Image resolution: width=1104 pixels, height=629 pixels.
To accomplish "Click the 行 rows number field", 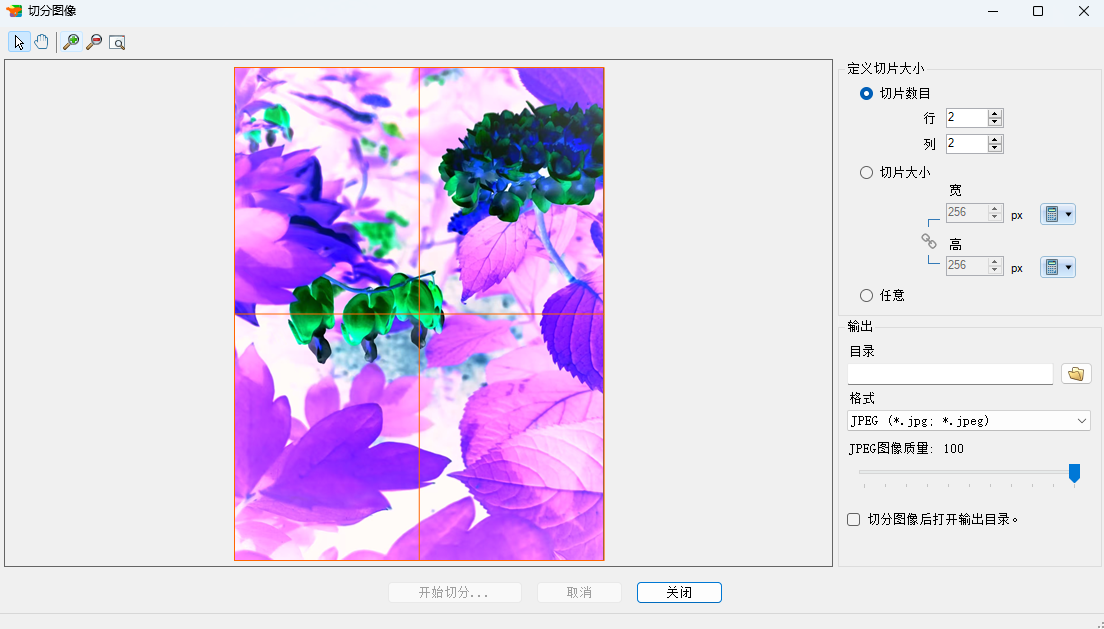I will [x=966, y=118].
